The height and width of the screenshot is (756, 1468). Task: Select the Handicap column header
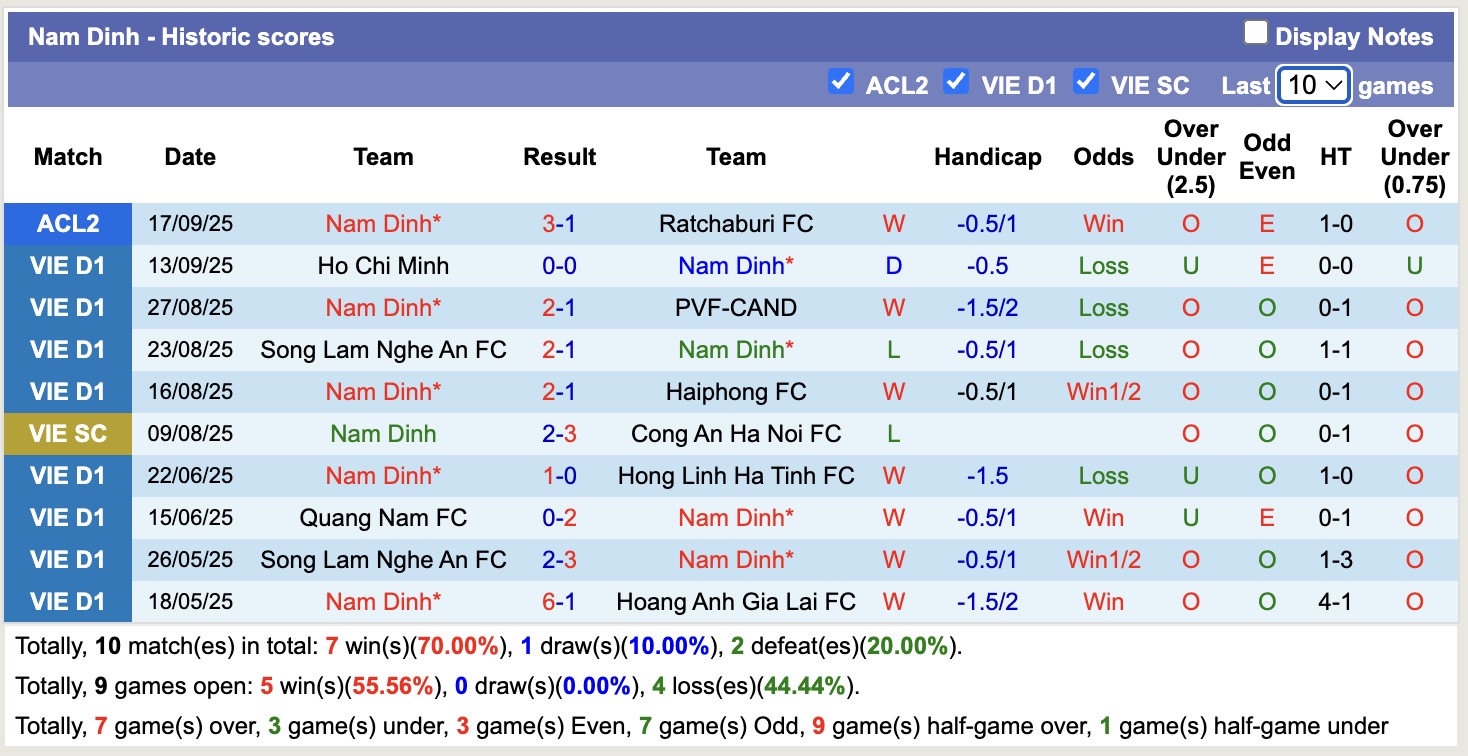click(x=988, y=157)
